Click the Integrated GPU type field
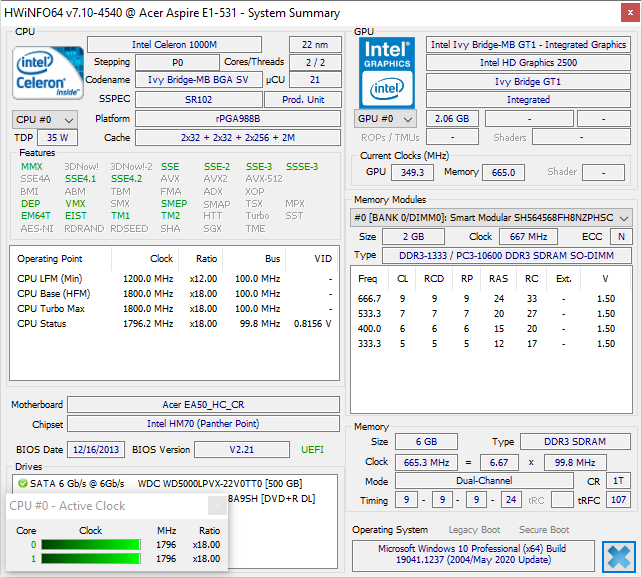Screen dimensions: 642x578 tap(528, 99)
